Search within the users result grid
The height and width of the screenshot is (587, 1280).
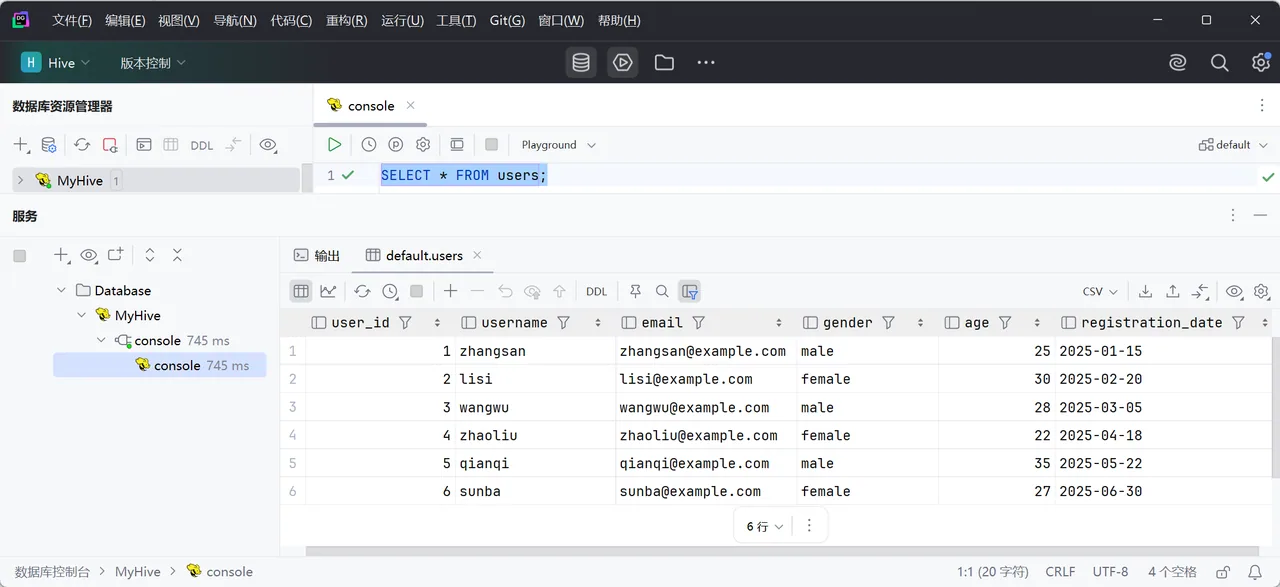click(x=662, y=291)
